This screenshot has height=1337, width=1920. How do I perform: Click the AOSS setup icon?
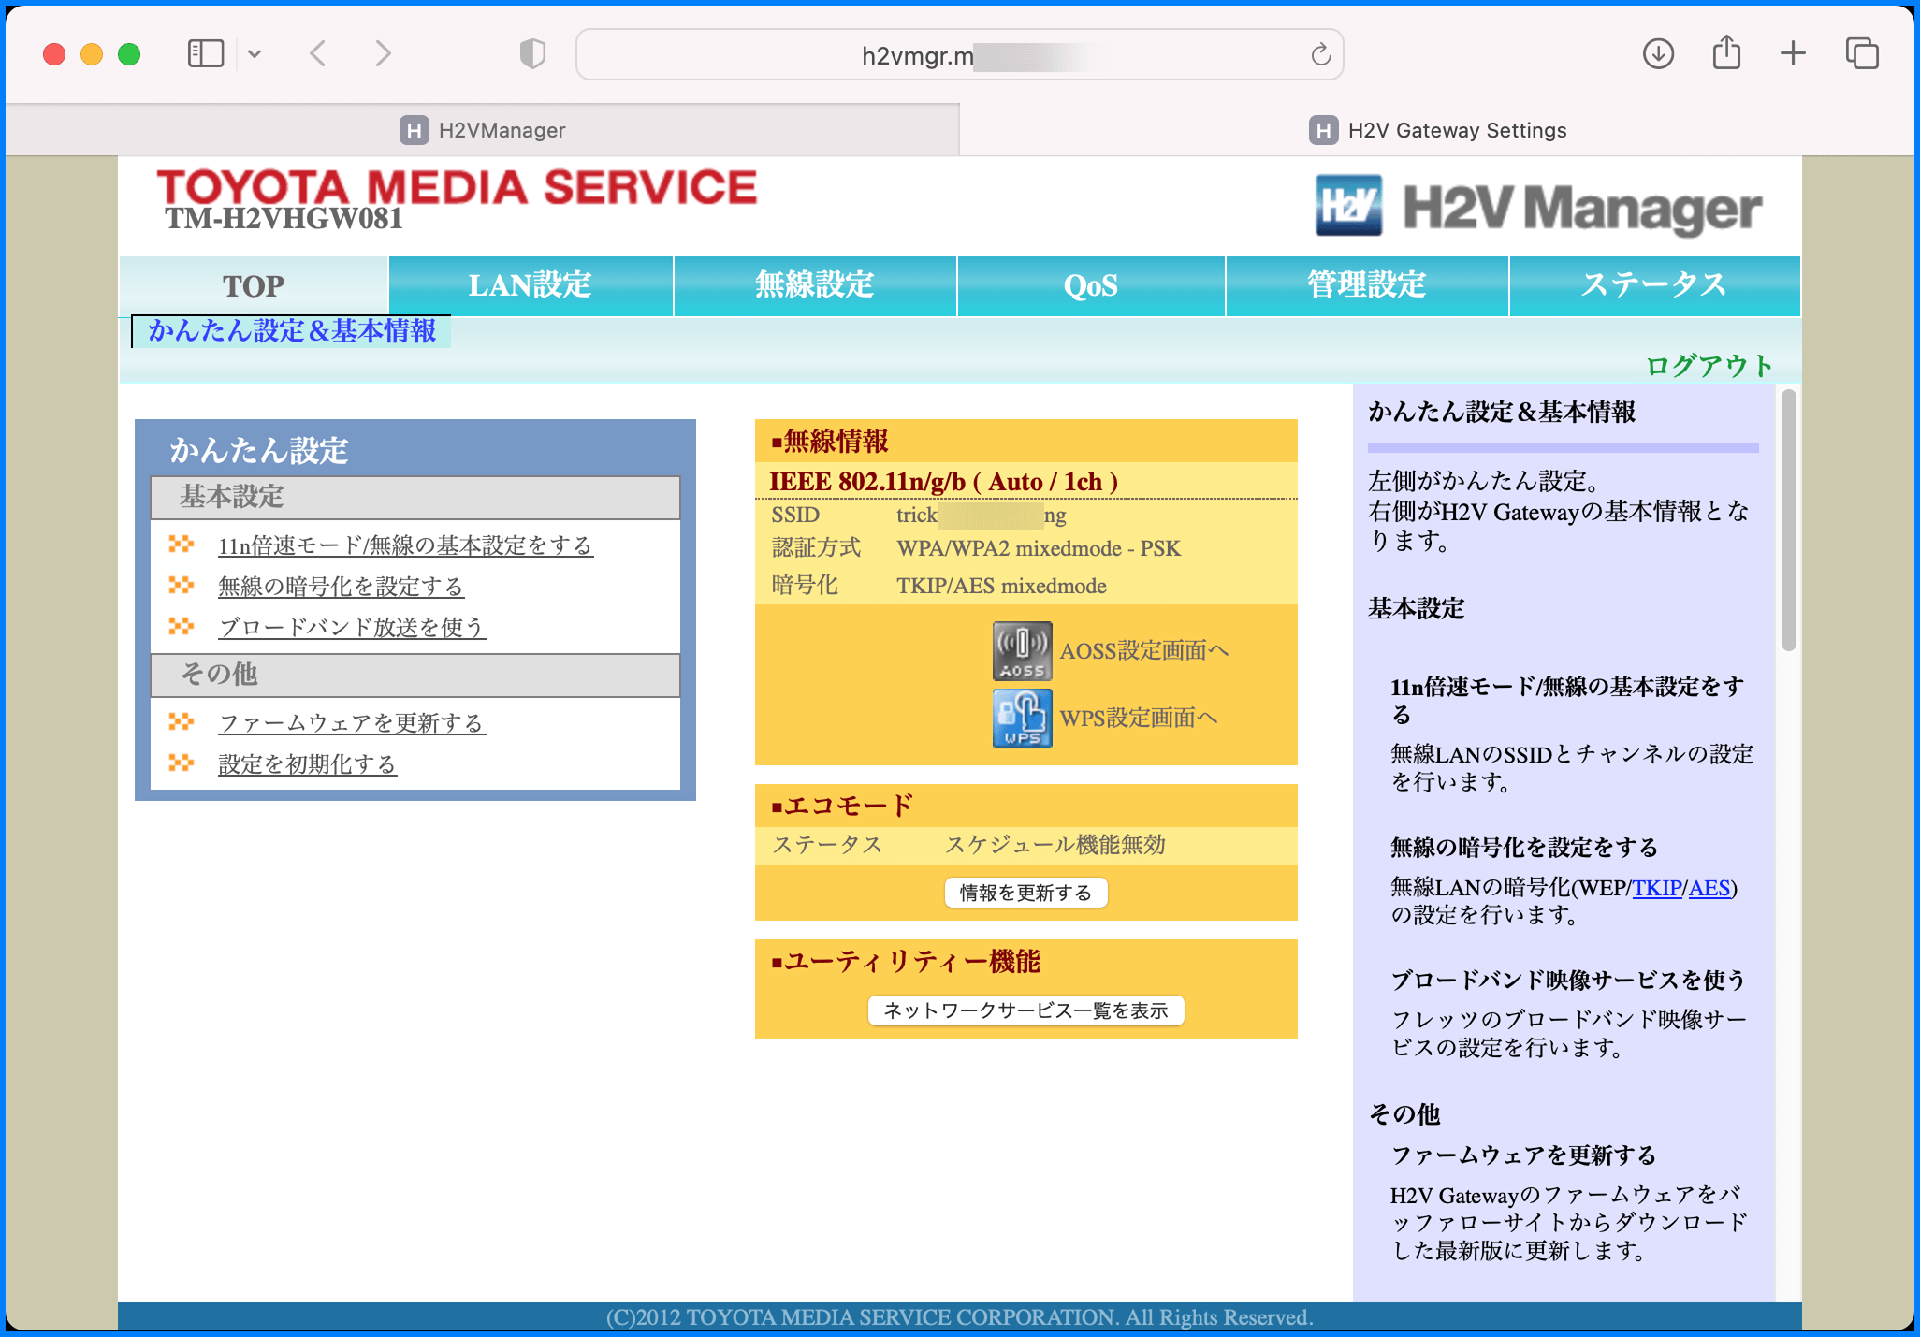tap(1022, 651)
